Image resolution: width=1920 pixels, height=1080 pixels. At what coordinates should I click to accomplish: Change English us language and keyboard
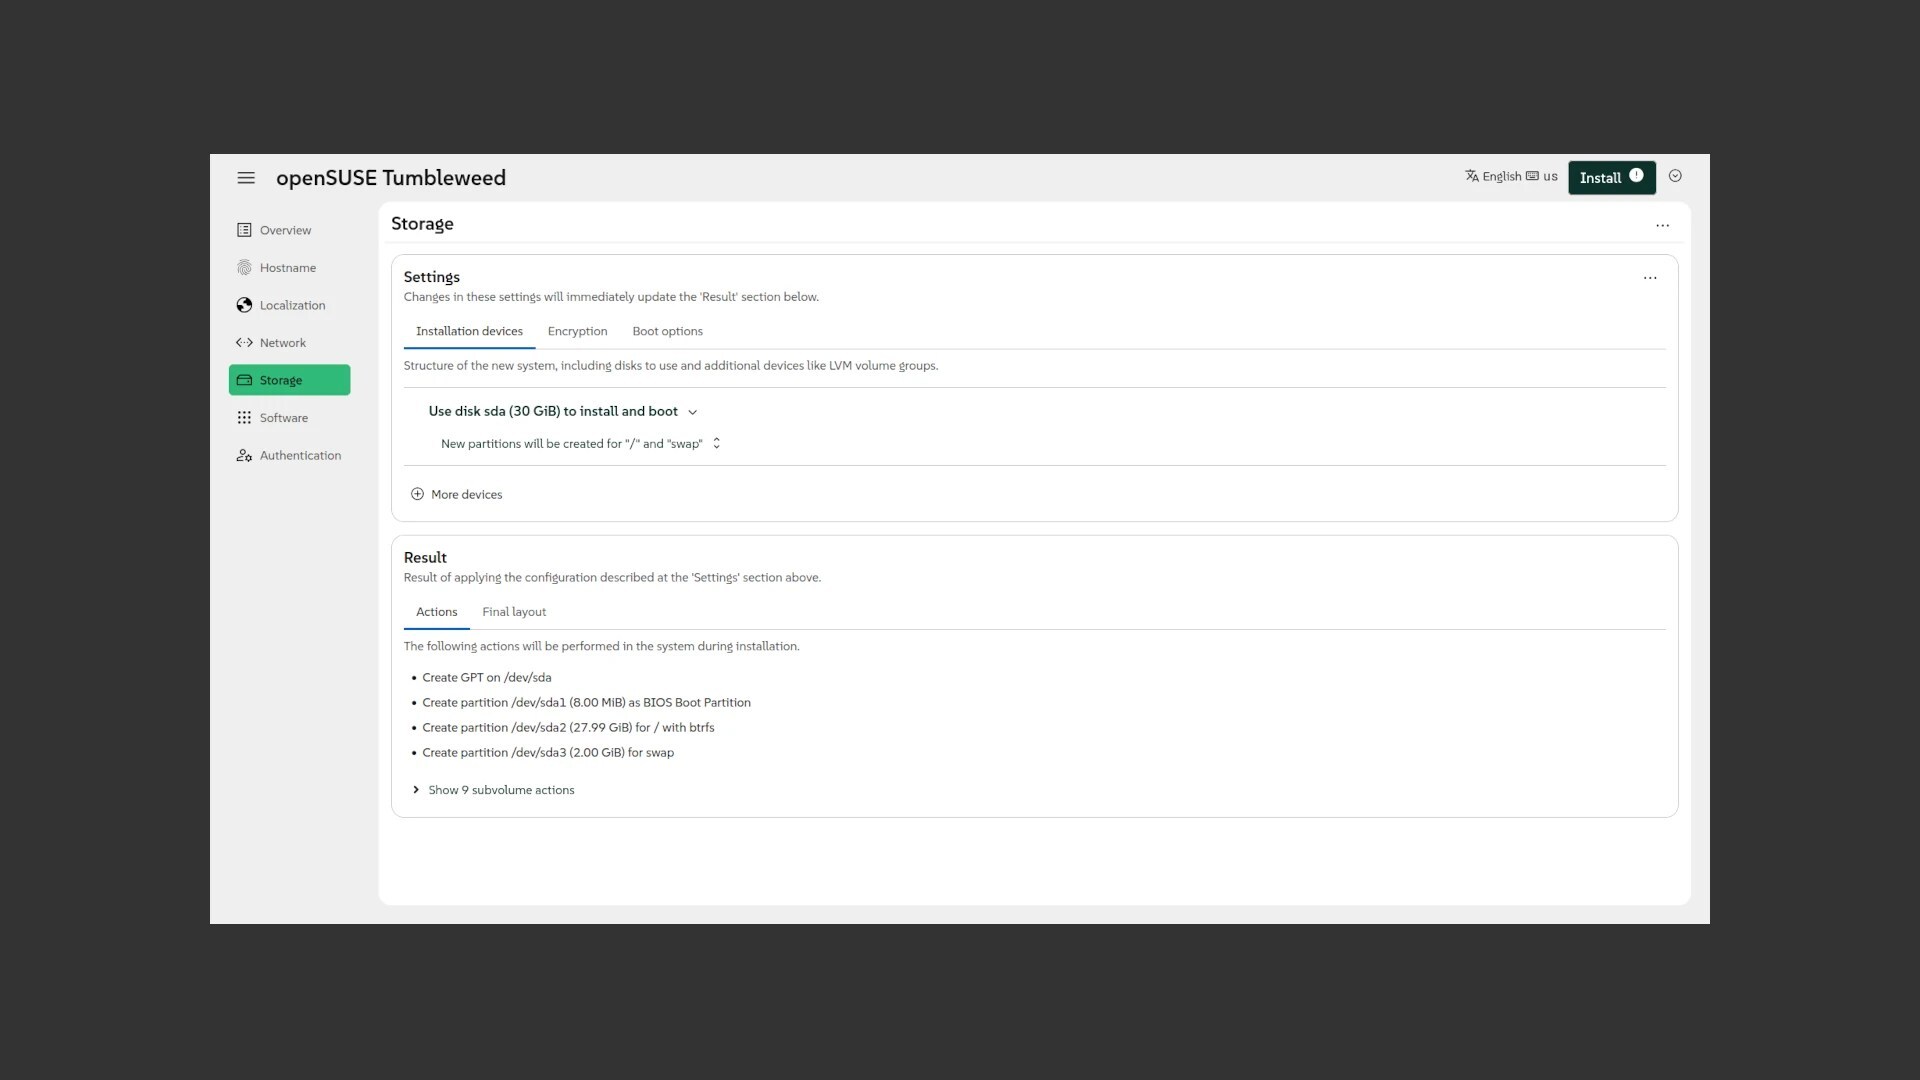(1511, 176)
